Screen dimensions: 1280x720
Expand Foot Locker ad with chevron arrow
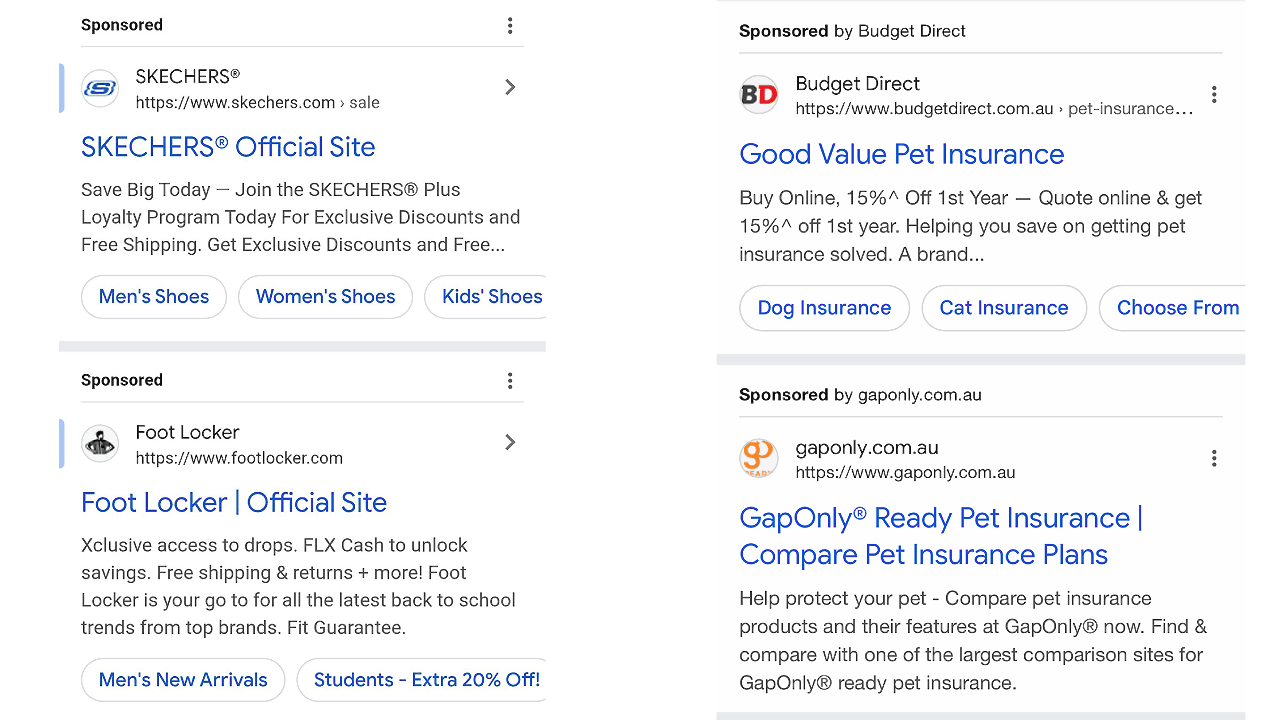[510, 442]
